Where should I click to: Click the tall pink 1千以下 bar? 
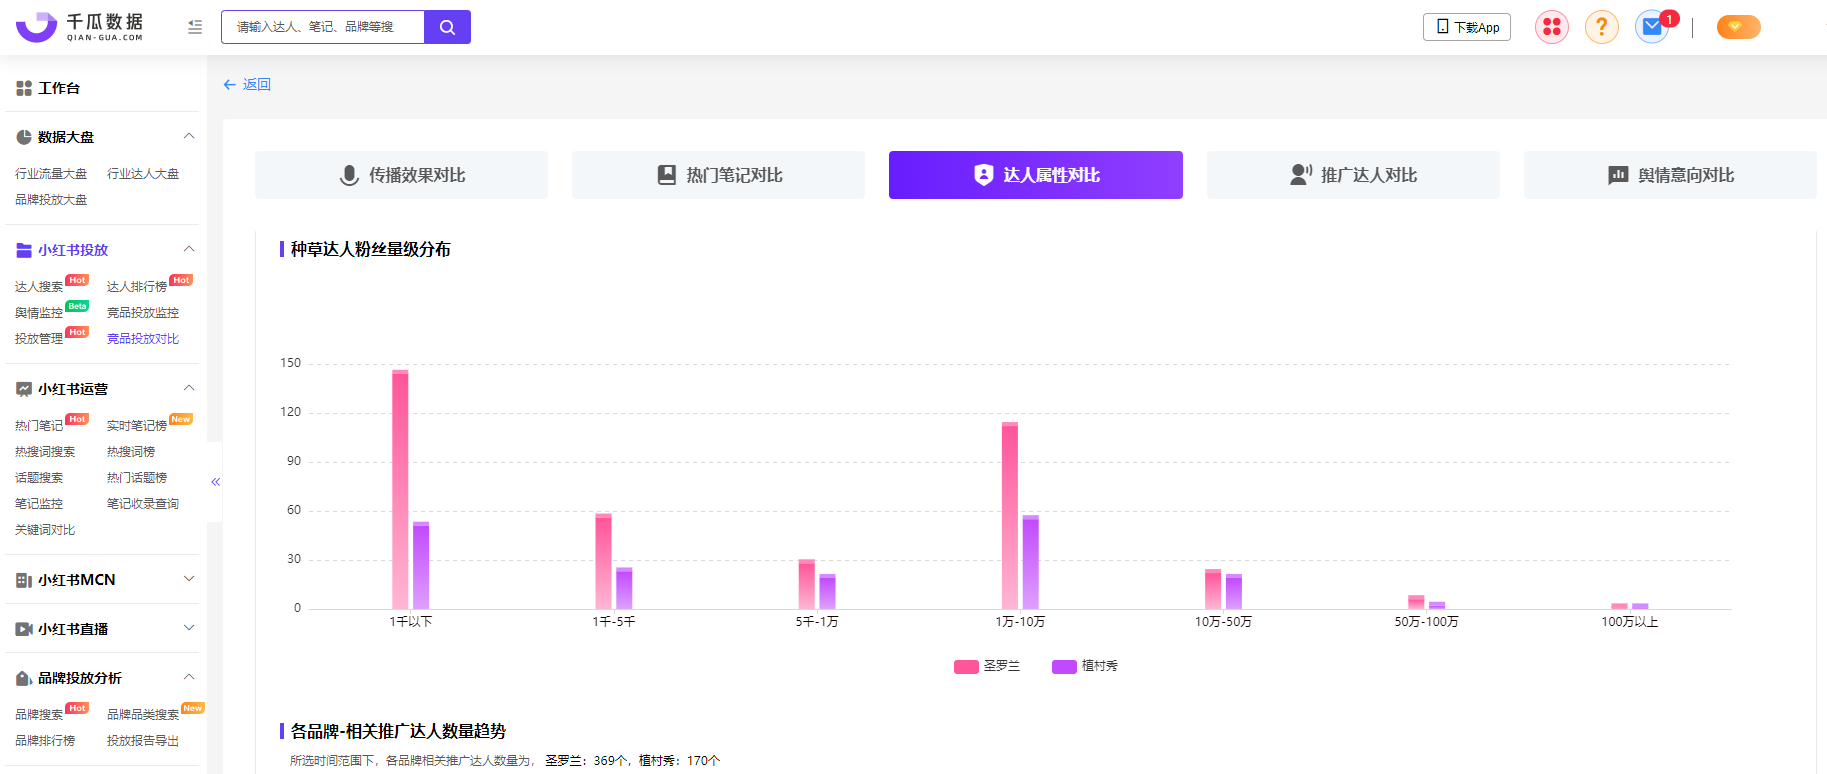click(x=400, y=489)
